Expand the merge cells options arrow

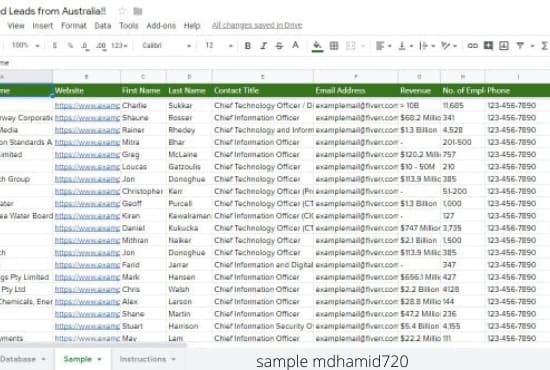pos(363,46)
